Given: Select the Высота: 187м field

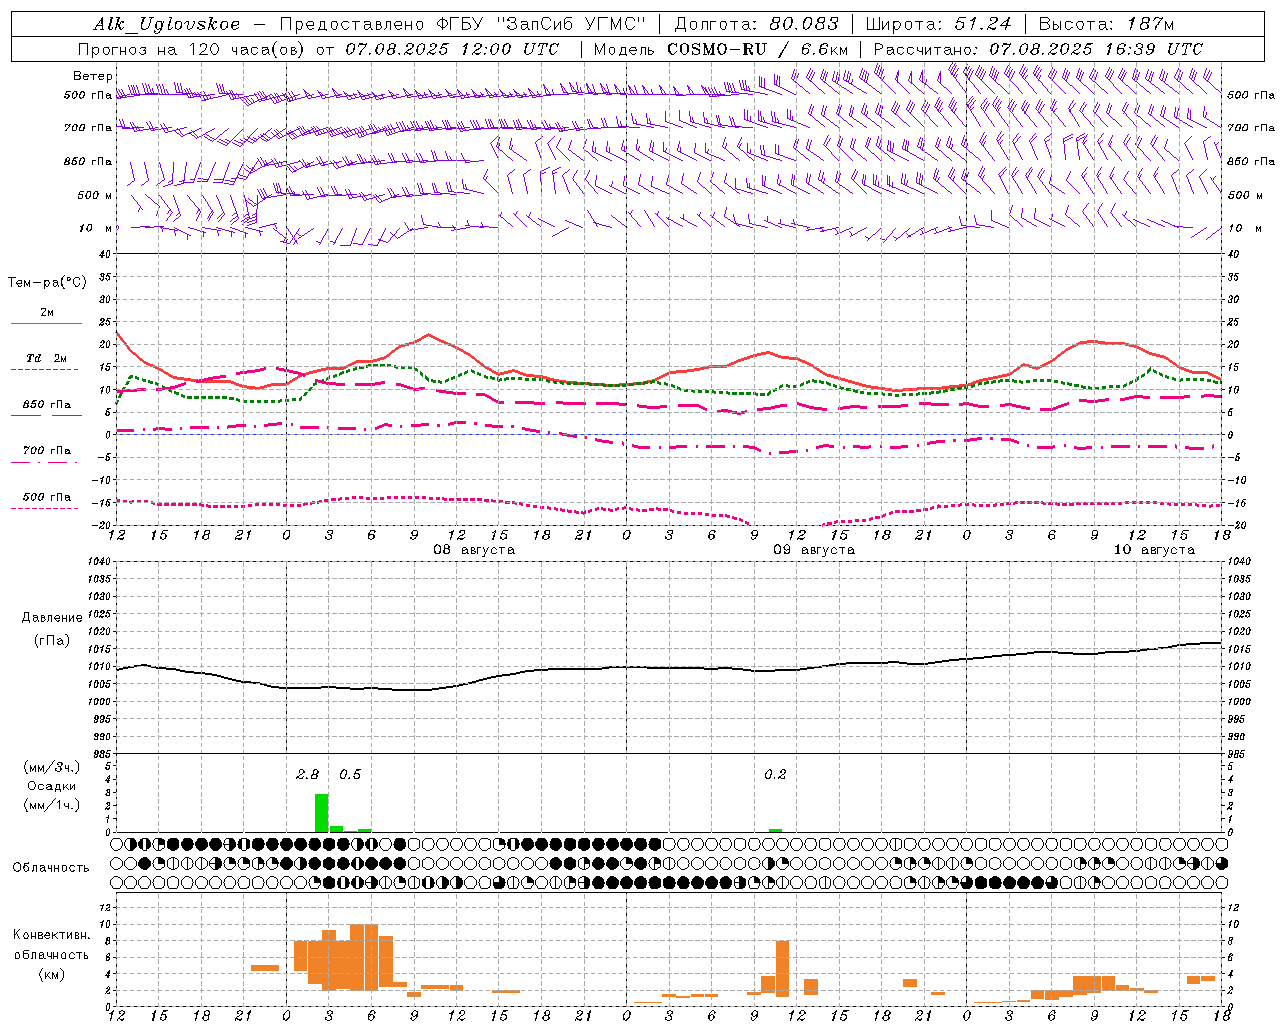Looking at the screenshot, I should click(1106, 24).
